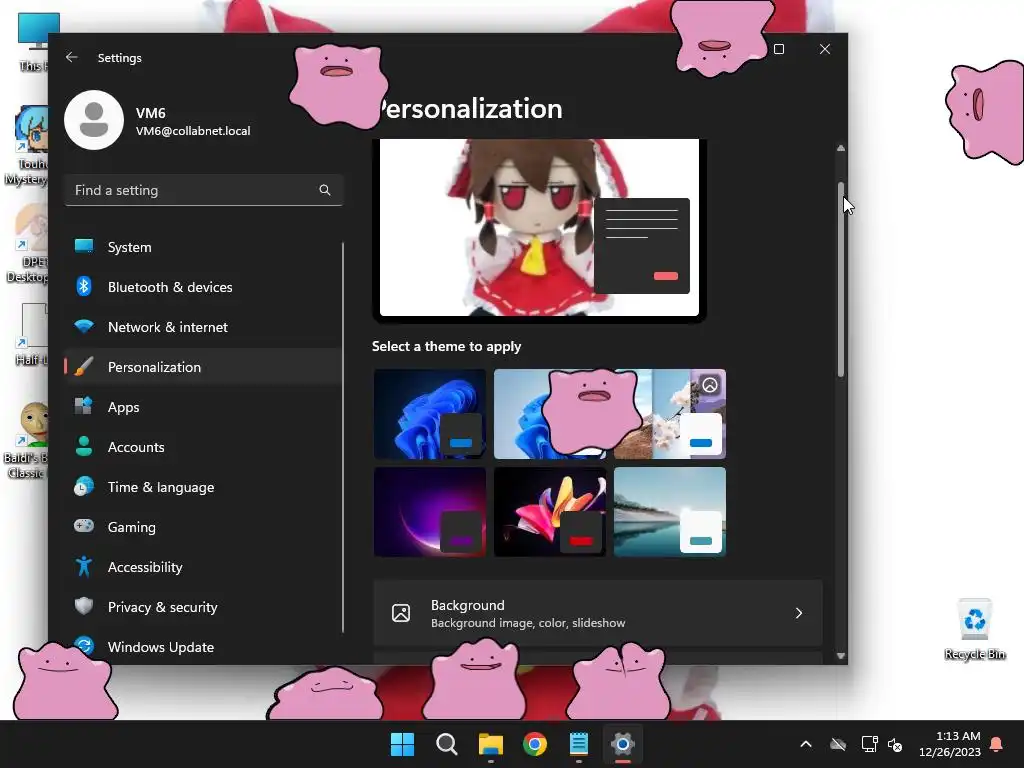Click the magnifier icon in Find a setting
1024x768 pixels.
[x=325, y=190]
